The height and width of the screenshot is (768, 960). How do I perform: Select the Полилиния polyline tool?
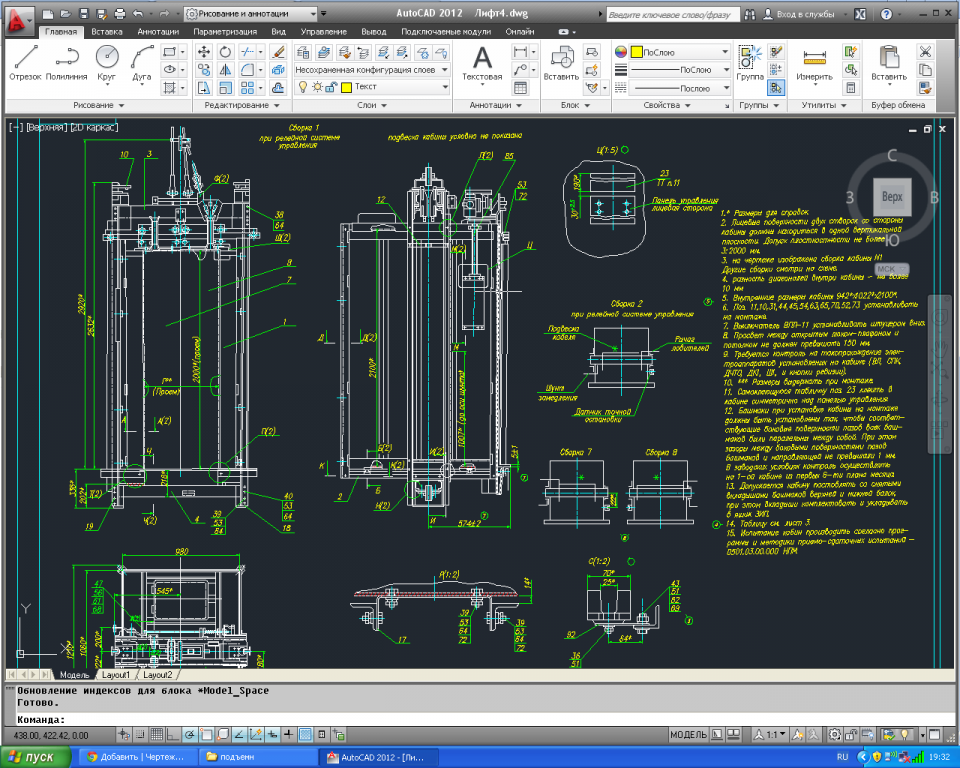tap(66, 63)
